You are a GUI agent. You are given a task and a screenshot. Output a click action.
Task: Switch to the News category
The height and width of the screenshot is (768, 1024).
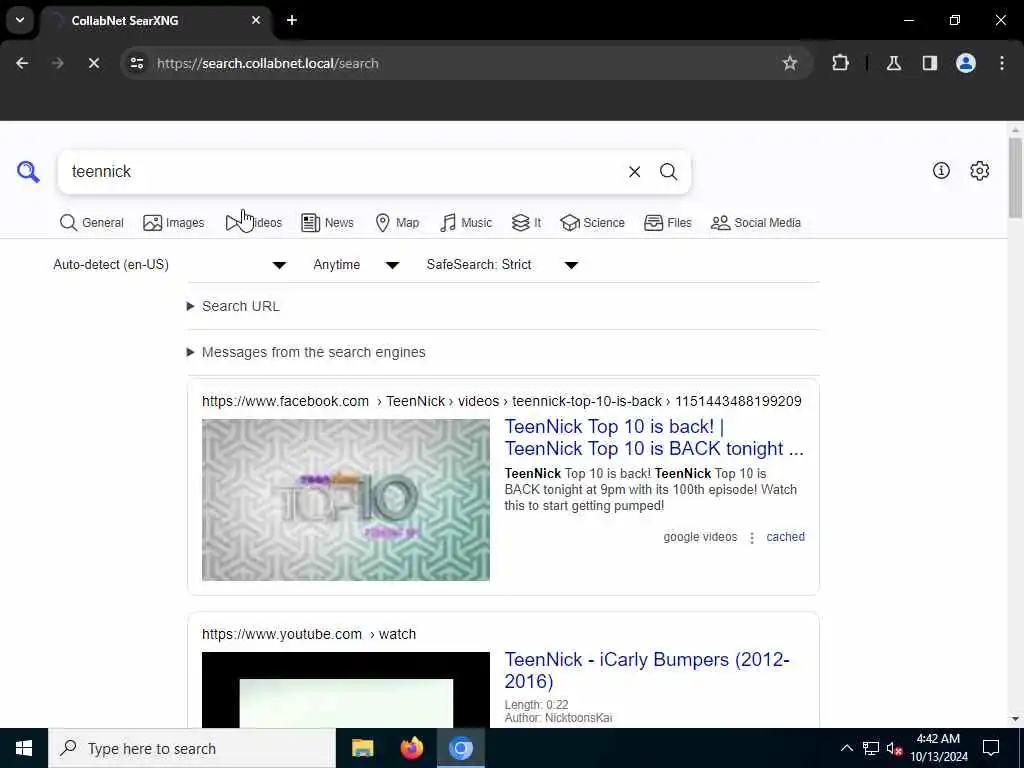click(x=327, y=223)
